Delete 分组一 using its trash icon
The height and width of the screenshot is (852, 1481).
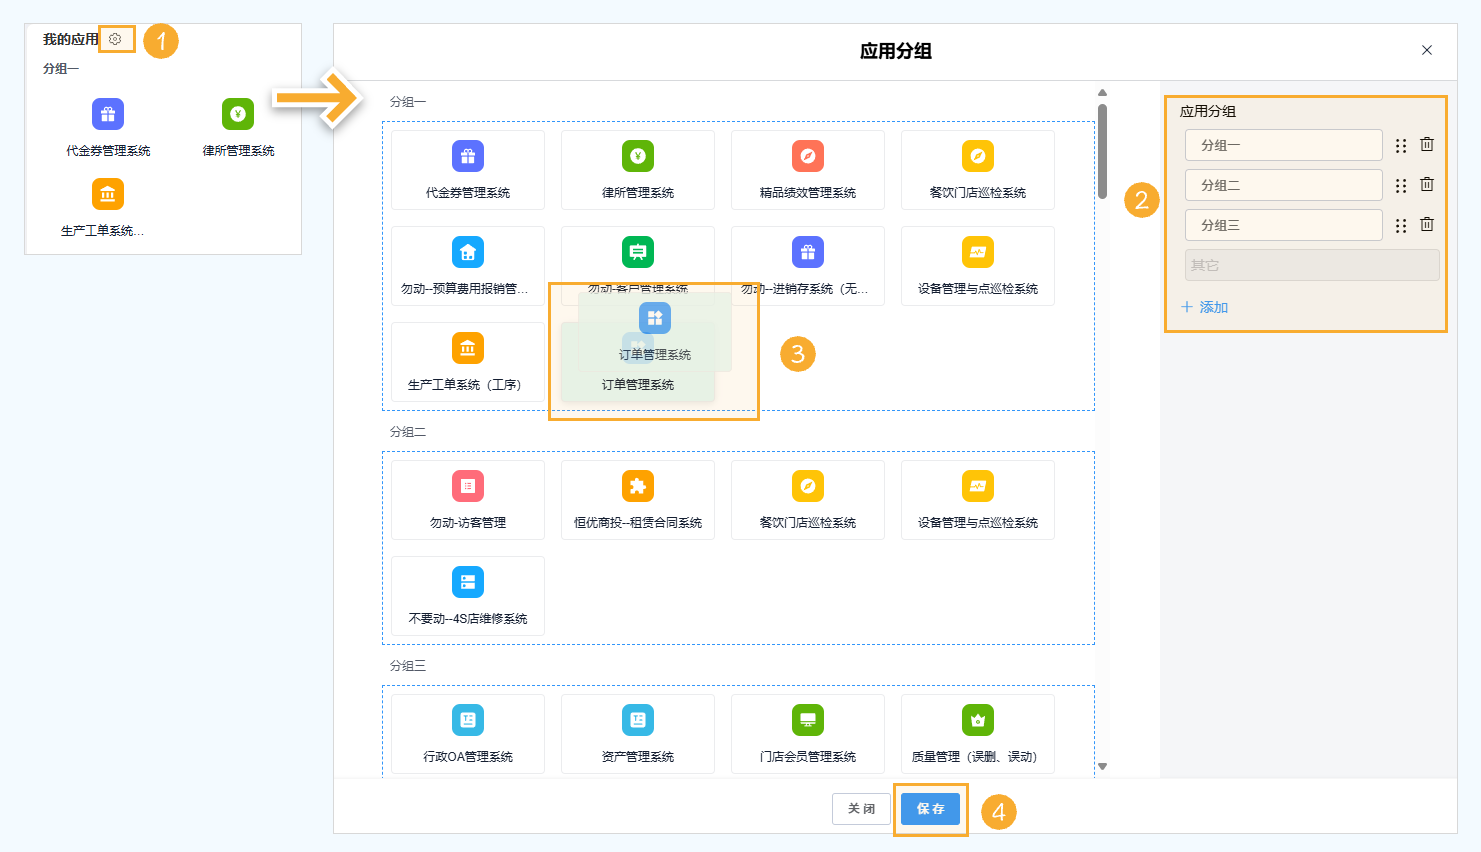(1427, 144)
